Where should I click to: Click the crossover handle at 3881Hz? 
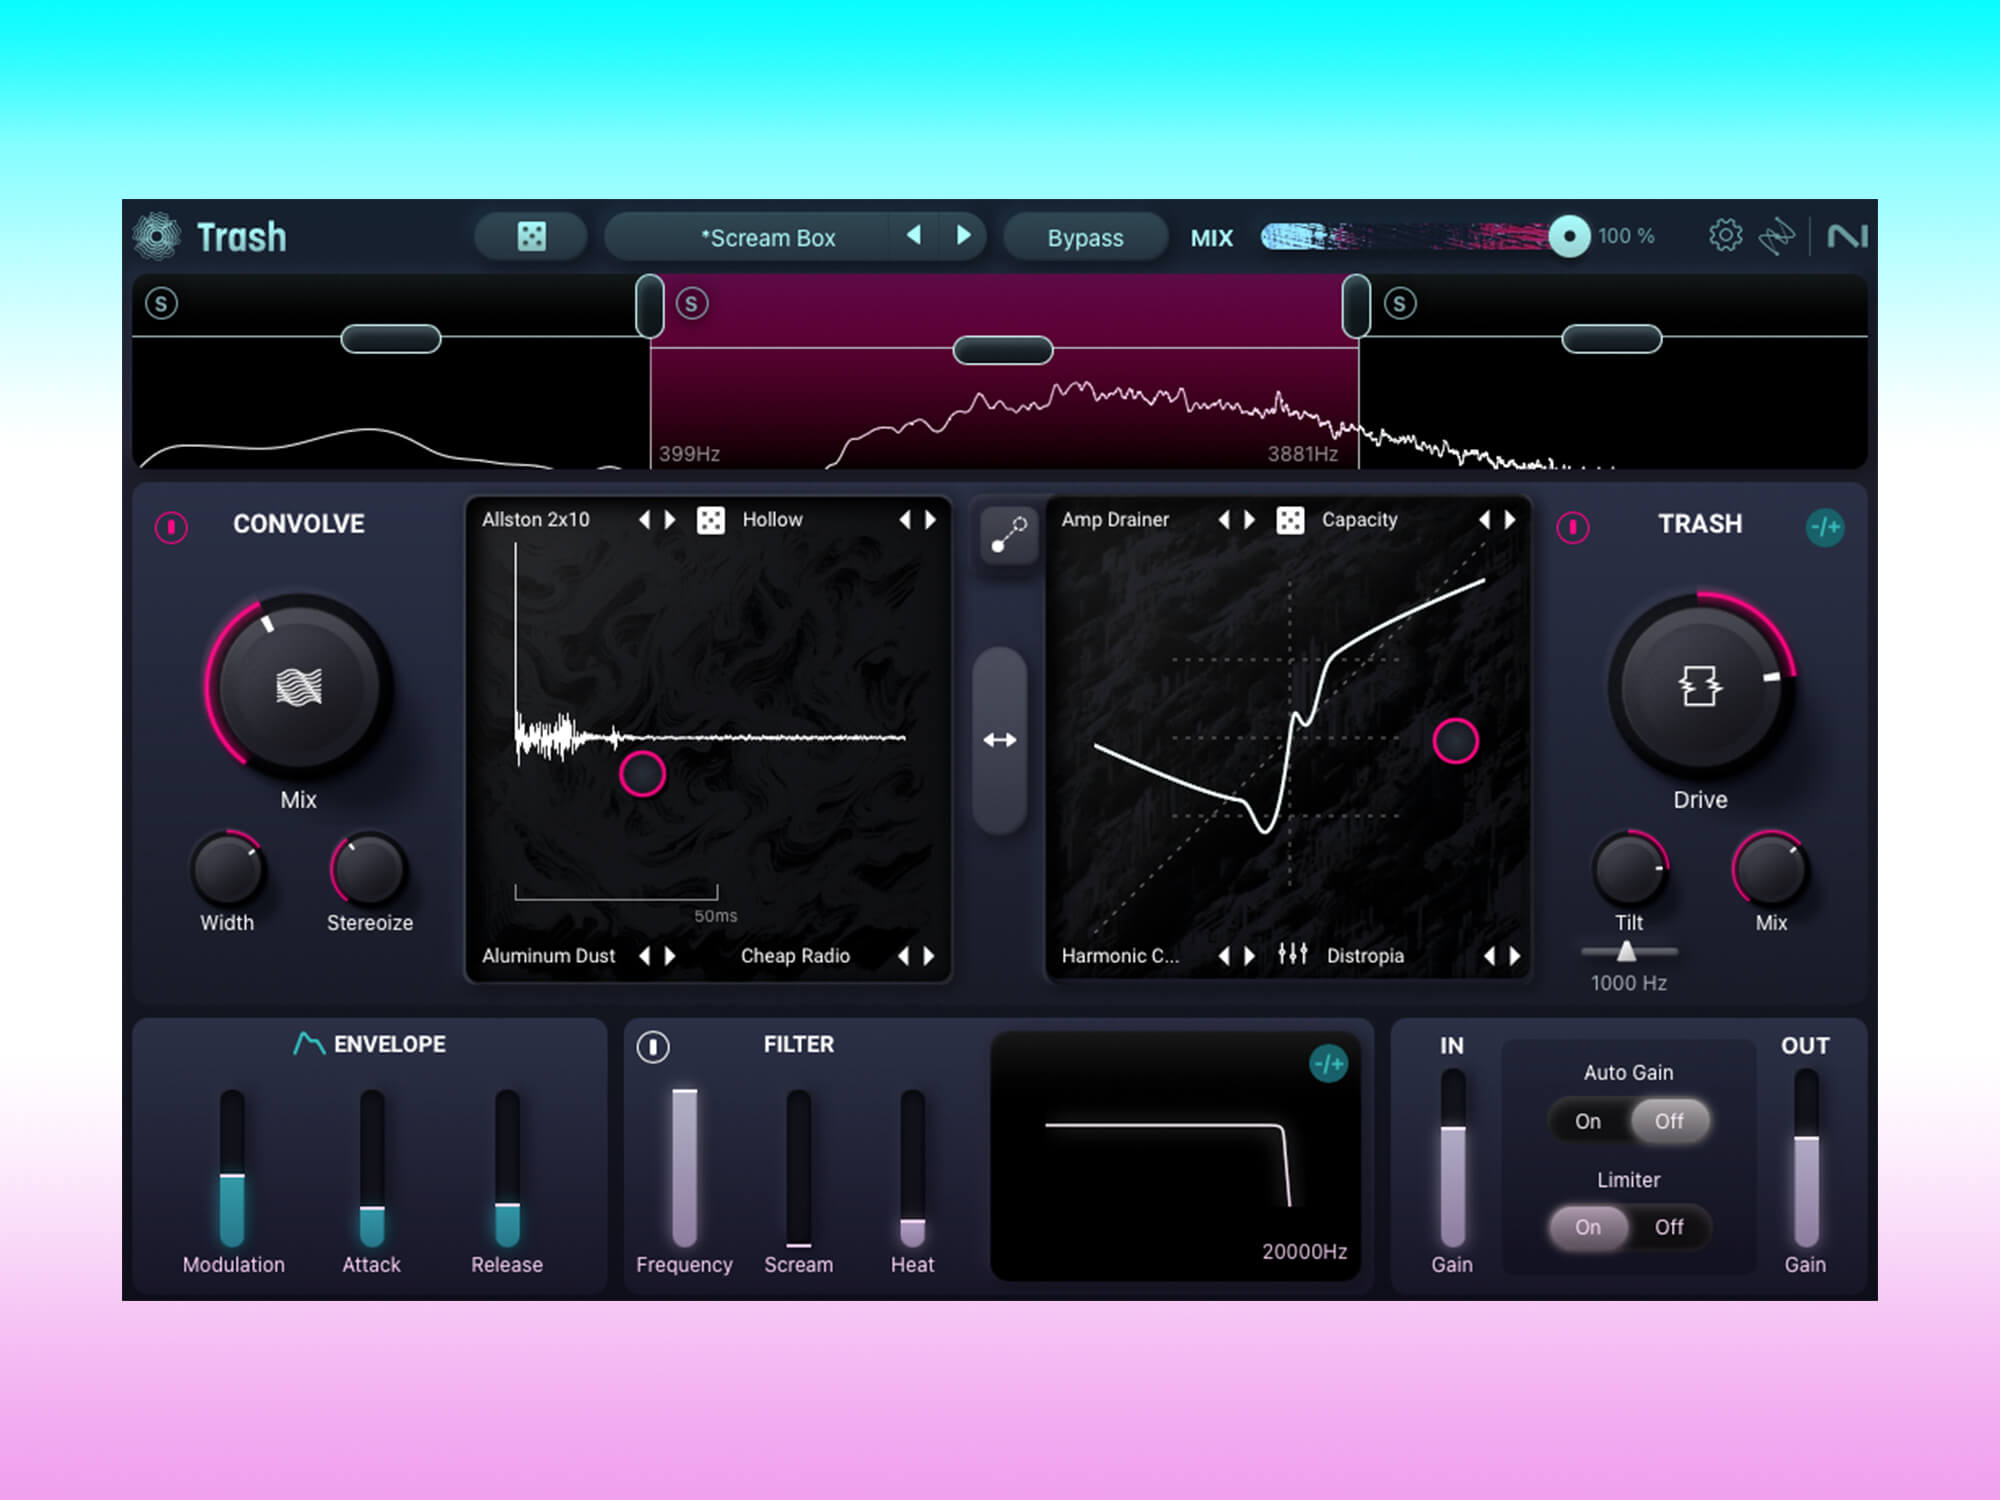tap(1356, 306)
